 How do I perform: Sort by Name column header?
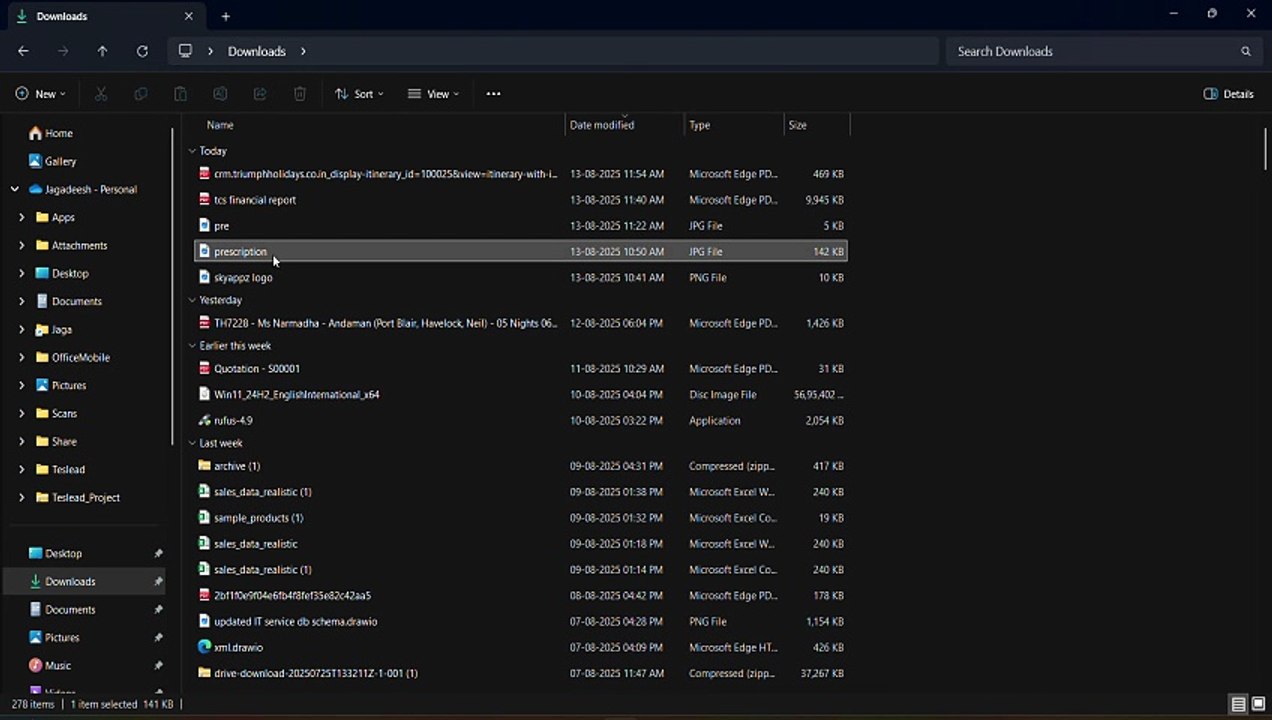(220, 125)
